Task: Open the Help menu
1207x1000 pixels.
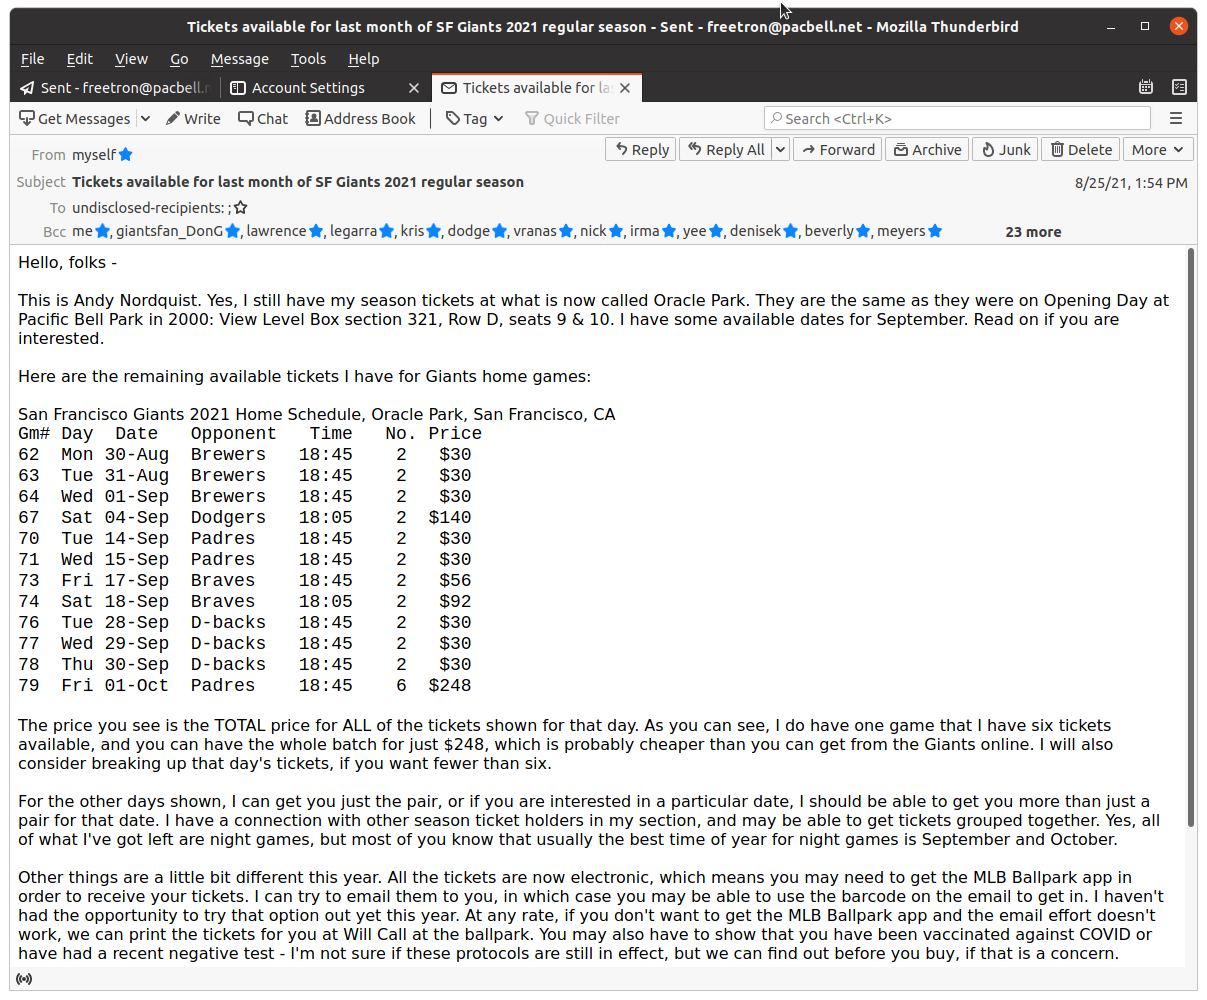Action: coord(364,59)
